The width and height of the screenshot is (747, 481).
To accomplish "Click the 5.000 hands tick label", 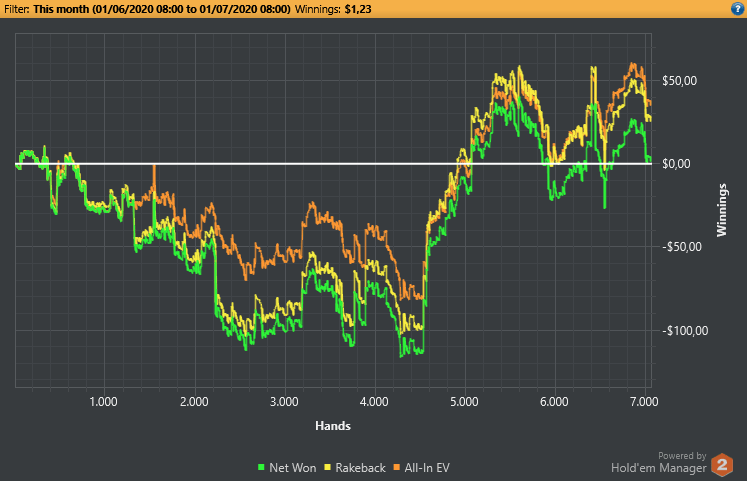I will point(464,402).
